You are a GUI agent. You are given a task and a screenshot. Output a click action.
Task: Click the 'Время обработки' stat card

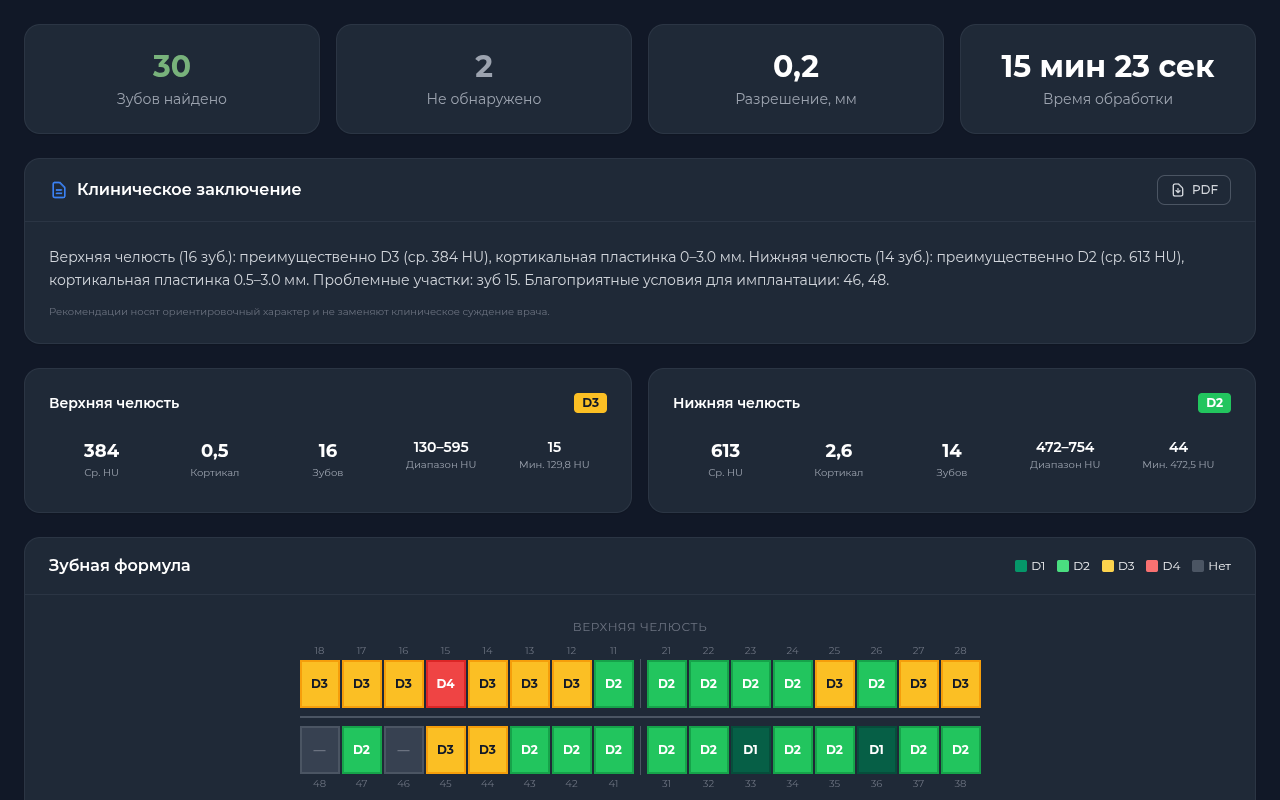pyautogui.click(x=1107, y=79)
